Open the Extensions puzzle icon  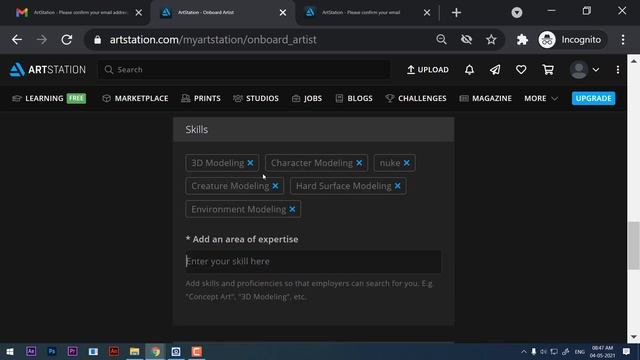pos(522,40)
